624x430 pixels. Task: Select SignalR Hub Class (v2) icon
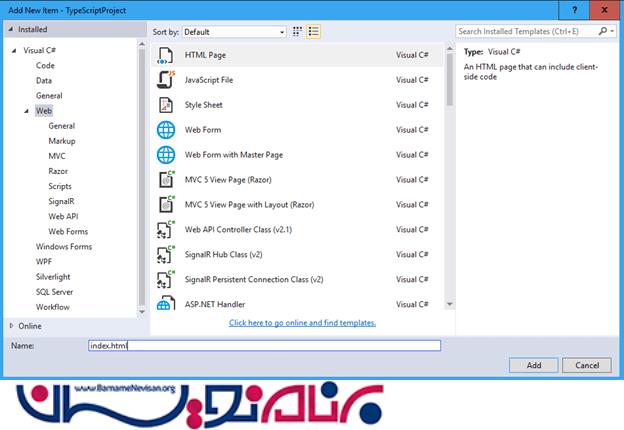tap(166, 255)
